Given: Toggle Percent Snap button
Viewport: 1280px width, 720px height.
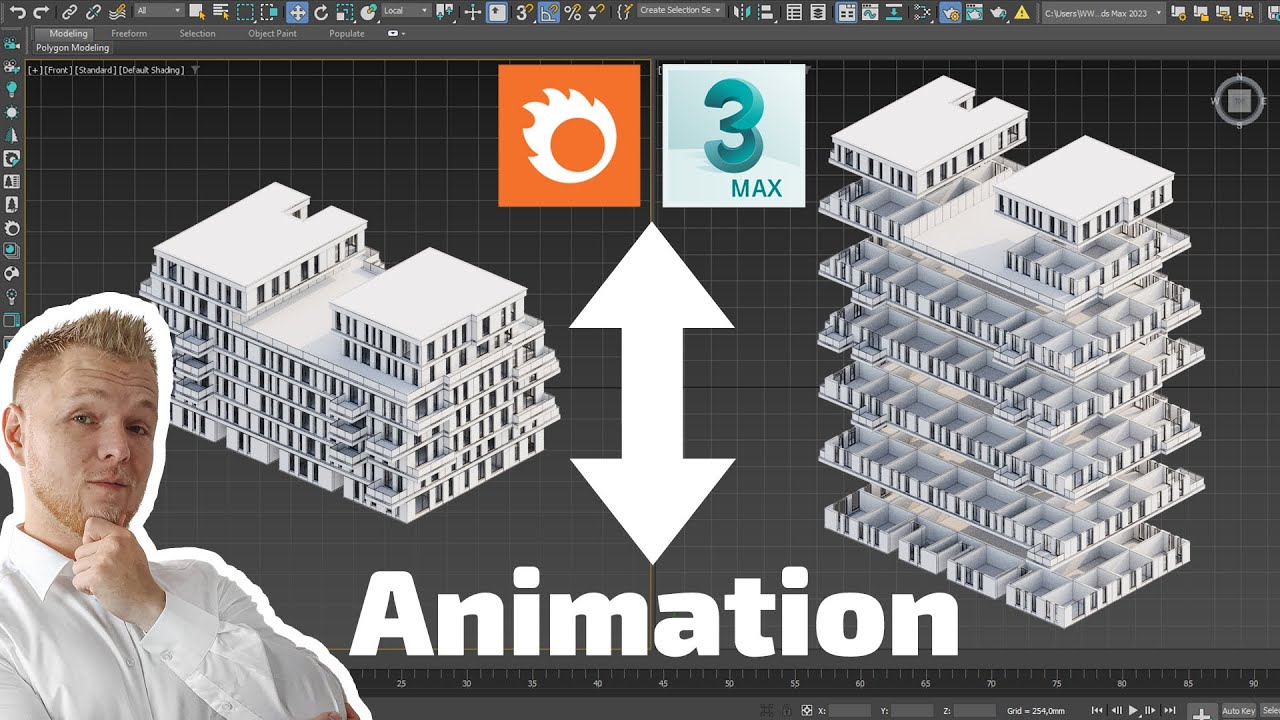Looking at the screenshot, I should tap(572, 12).
